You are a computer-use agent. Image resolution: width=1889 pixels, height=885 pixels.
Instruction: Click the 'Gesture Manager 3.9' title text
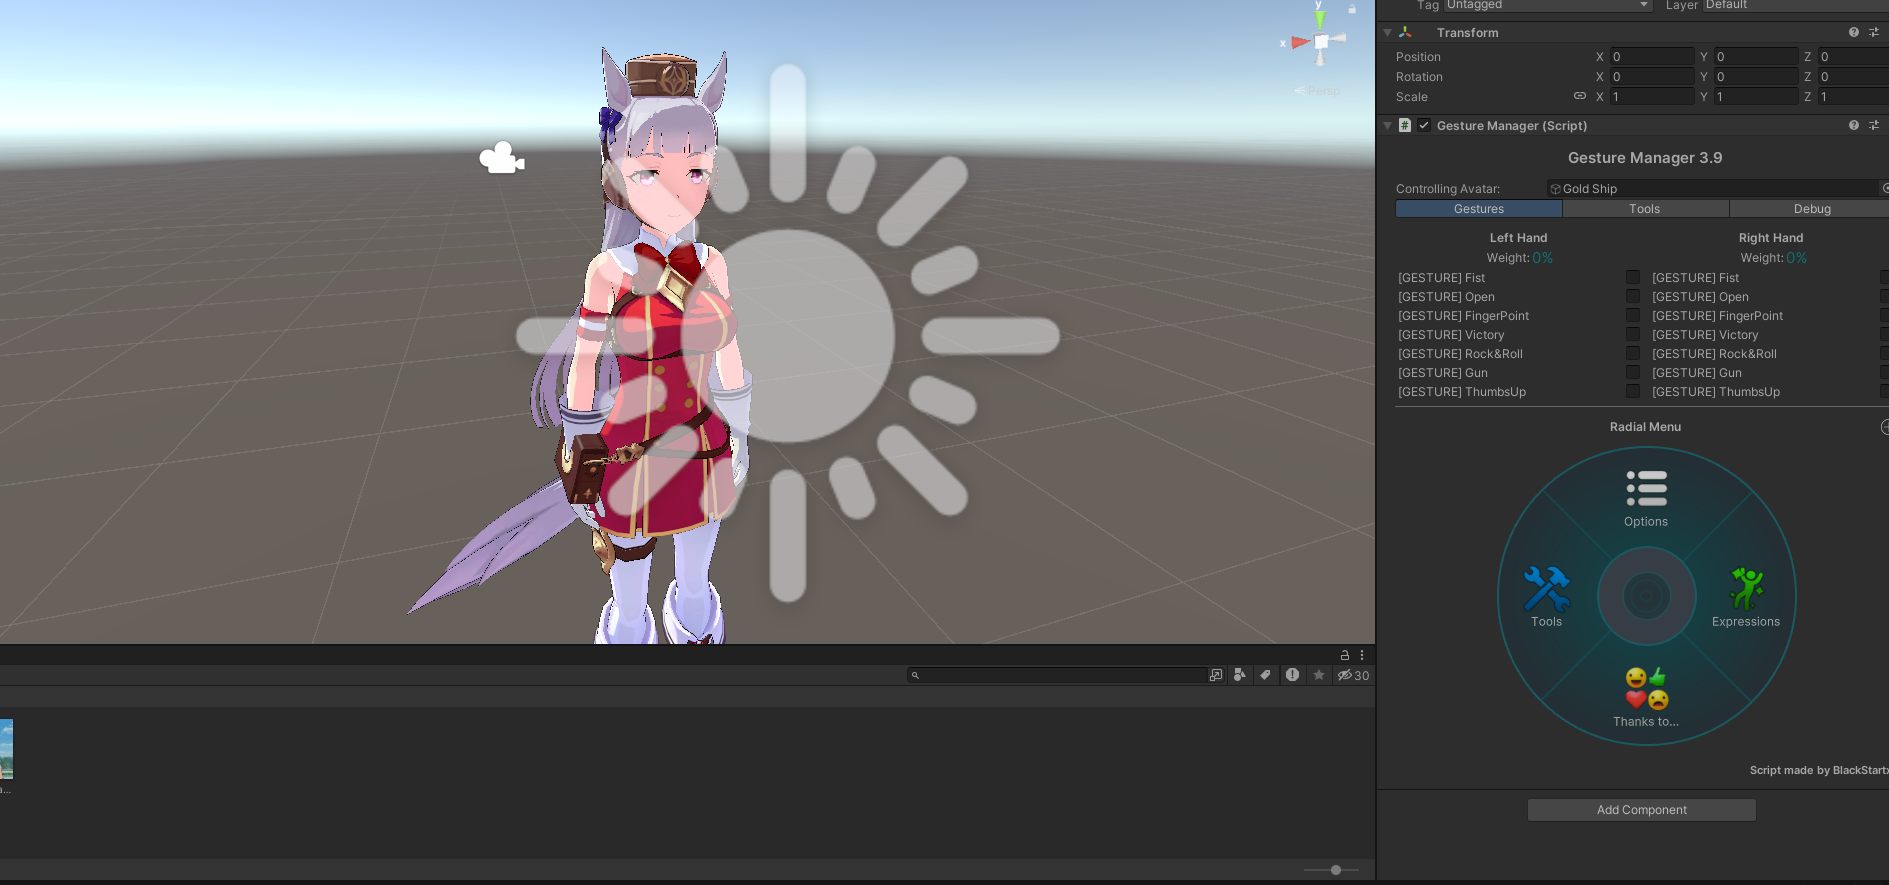pyautogui.click(x=1644, y=158)
